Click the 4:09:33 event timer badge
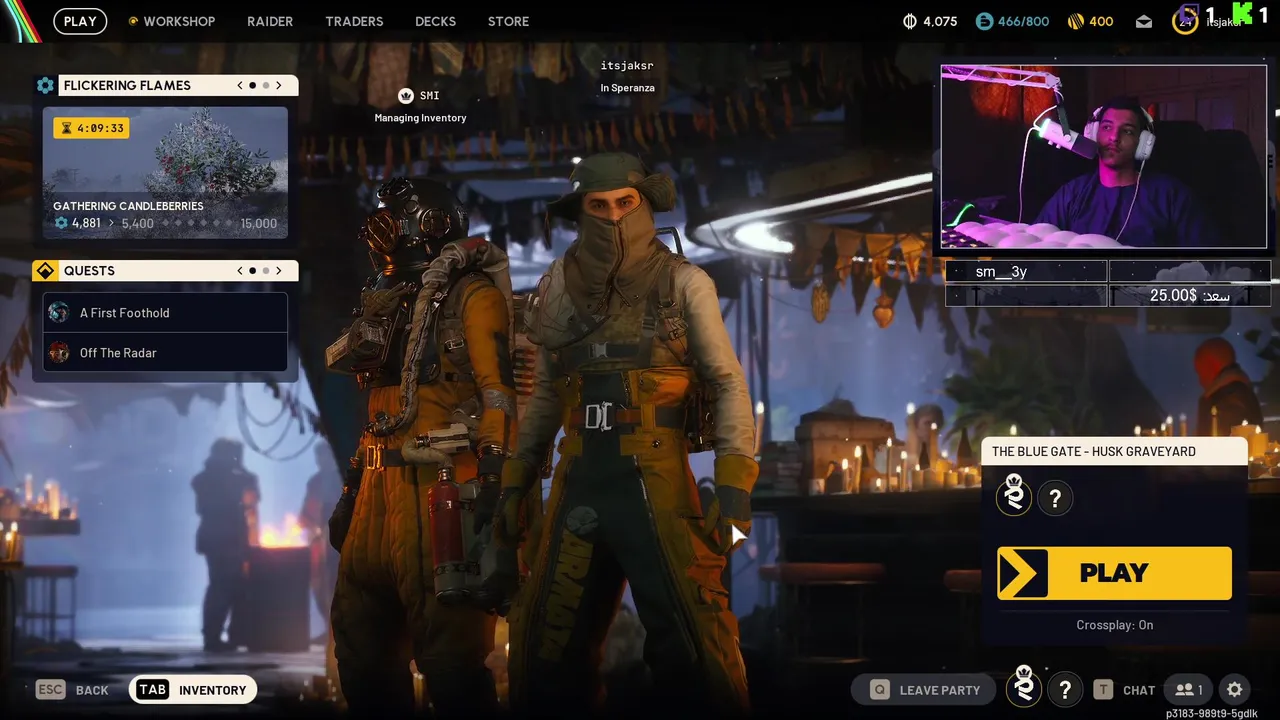The image size is (1280, 720). (x=91, y=128)
